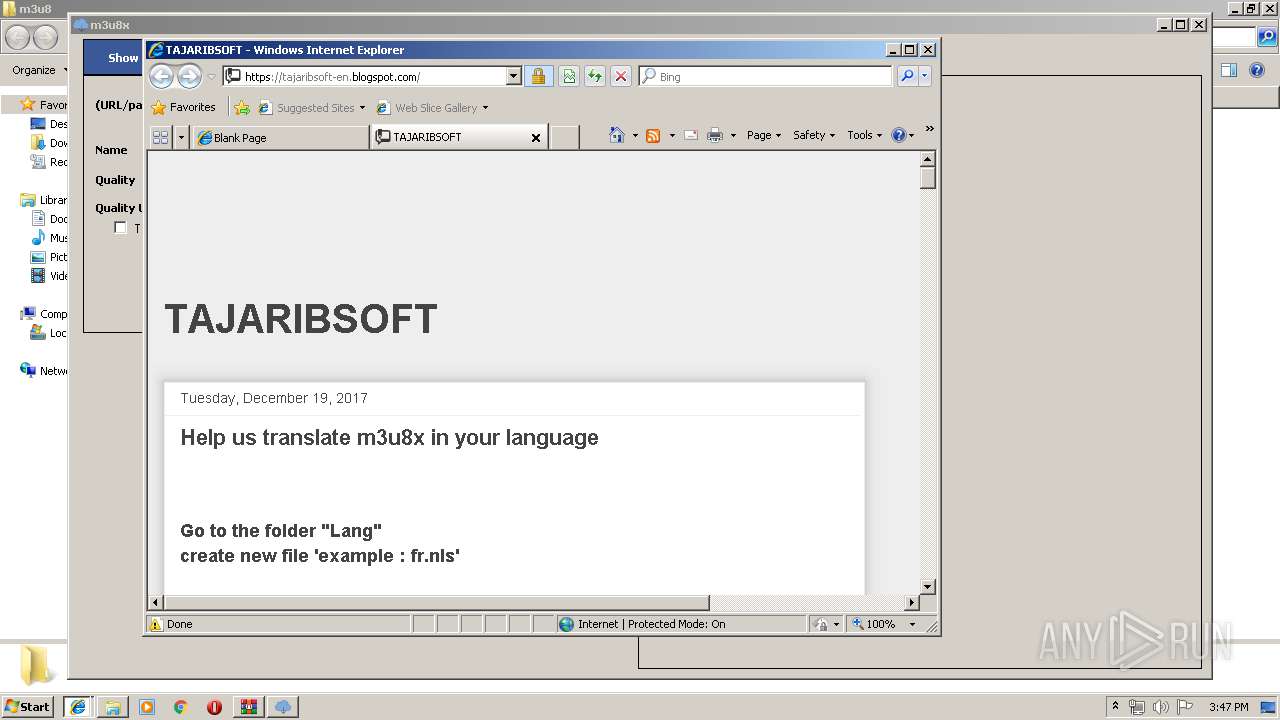This screenshot has width=1280, height=720.
Task: Open the Favorites star button
Action: point(183,107)
